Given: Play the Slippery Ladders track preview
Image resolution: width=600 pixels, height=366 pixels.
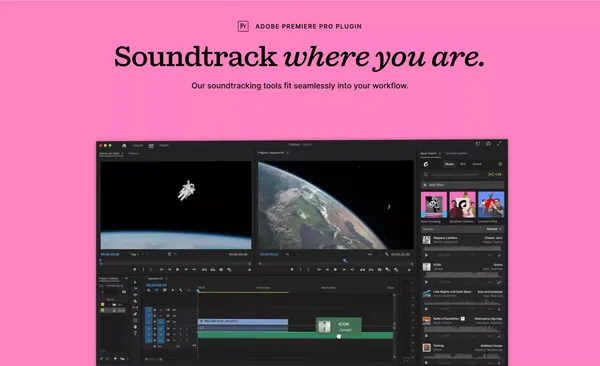Looking at the screenshot, I should [x=426, y=255].
